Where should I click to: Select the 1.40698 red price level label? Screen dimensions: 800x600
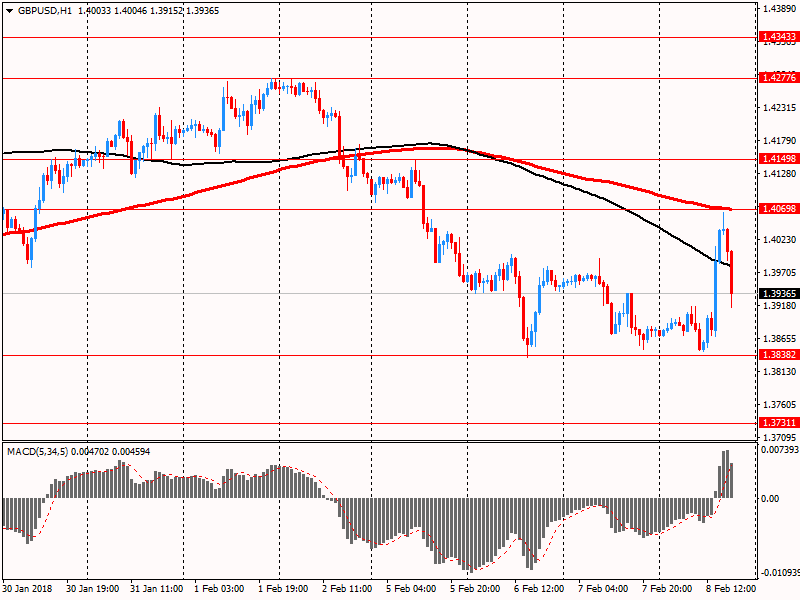coord(778,209)
